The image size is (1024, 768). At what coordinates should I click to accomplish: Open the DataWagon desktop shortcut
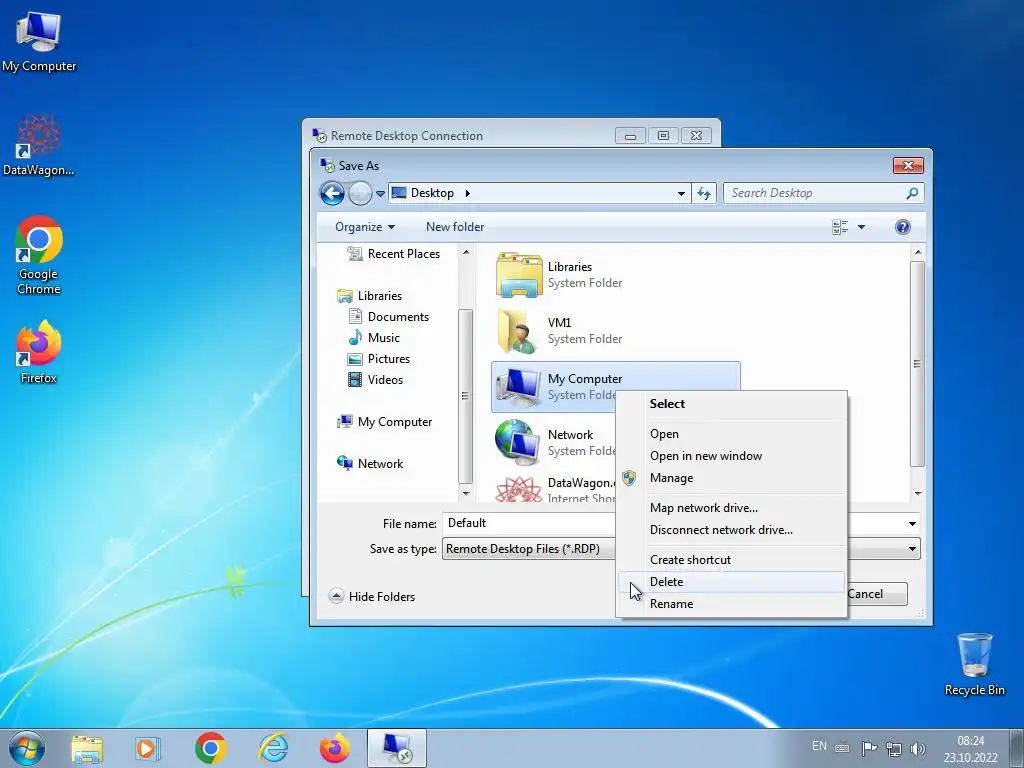point(39,145)
